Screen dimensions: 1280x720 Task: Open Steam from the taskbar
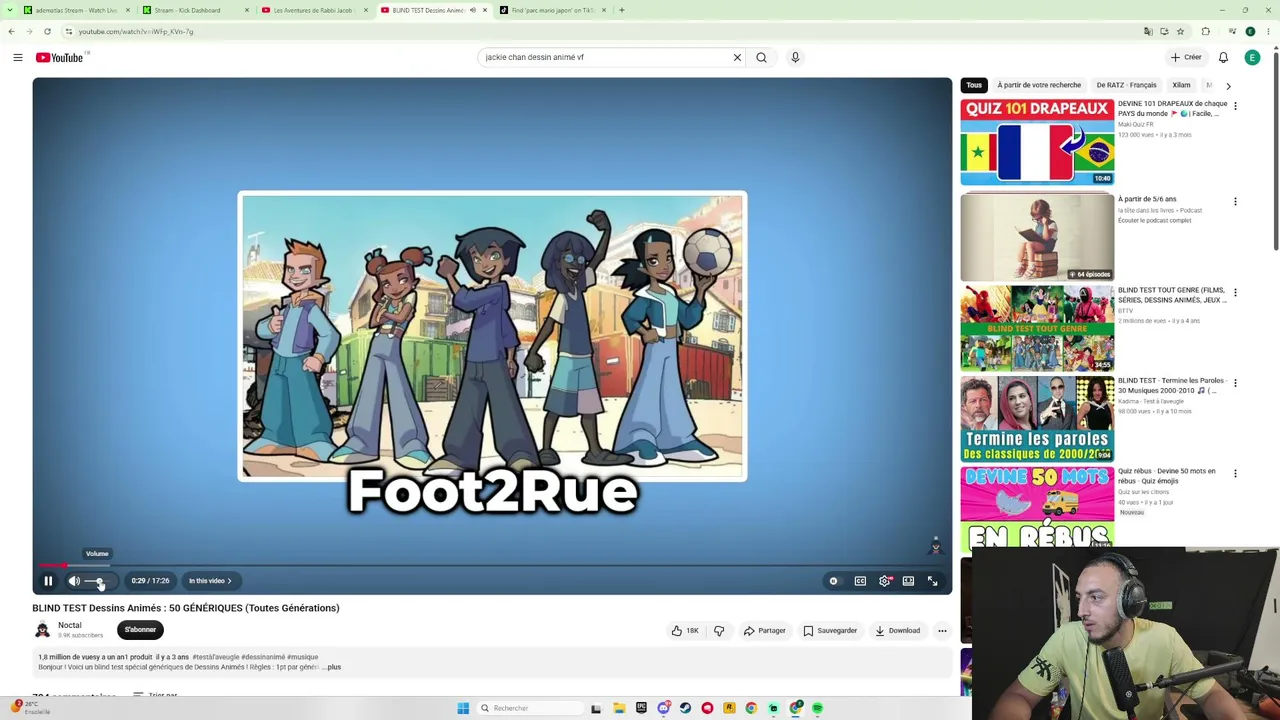685,708
